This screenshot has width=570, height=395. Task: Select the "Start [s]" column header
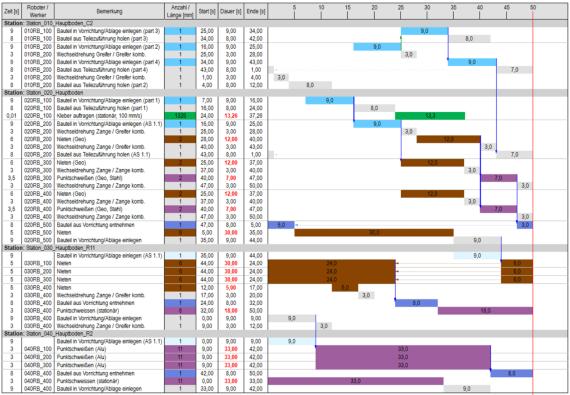207,11
